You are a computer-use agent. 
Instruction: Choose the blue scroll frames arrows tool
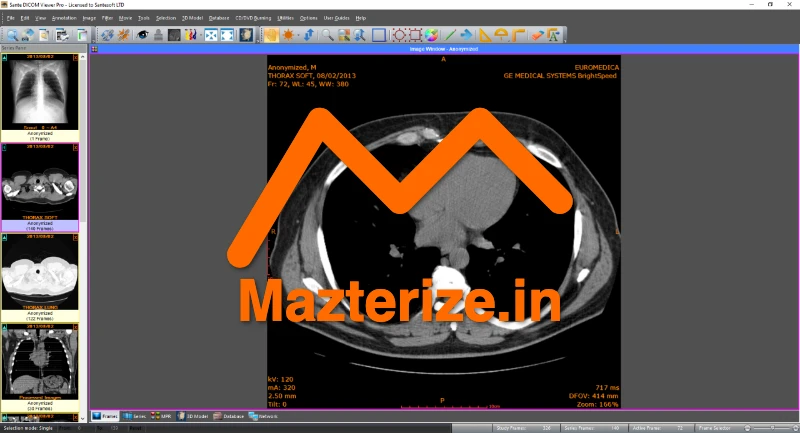coord(309,35)
